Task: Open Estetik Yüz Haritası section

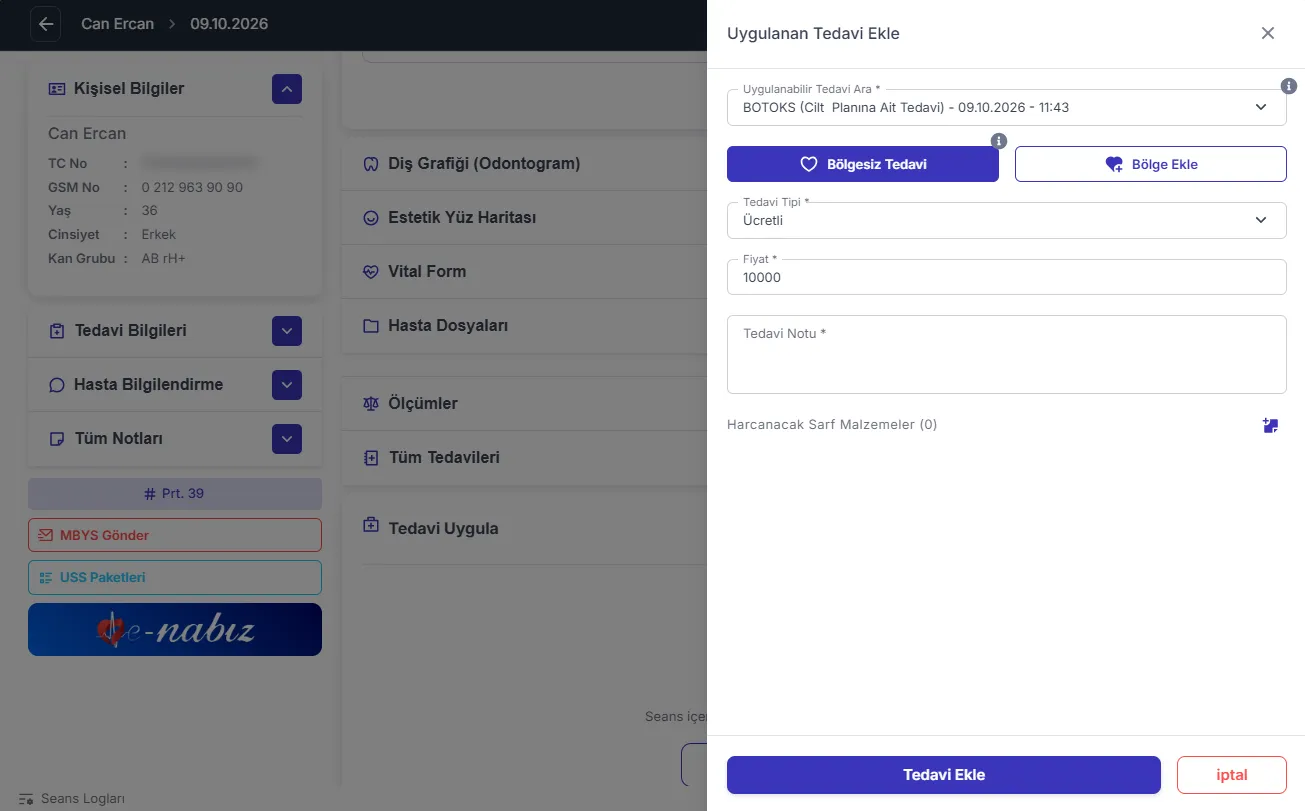Action: 524,218
